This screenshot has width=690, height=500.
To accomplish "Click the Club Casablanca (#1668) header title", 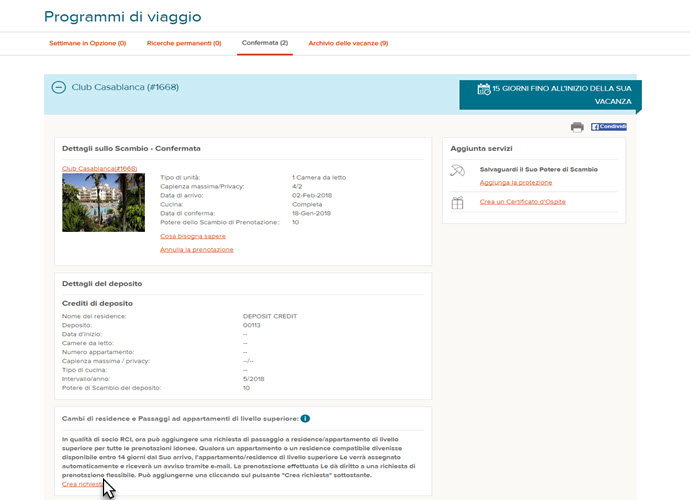I will pyautogui.click(x=125, y=87).
